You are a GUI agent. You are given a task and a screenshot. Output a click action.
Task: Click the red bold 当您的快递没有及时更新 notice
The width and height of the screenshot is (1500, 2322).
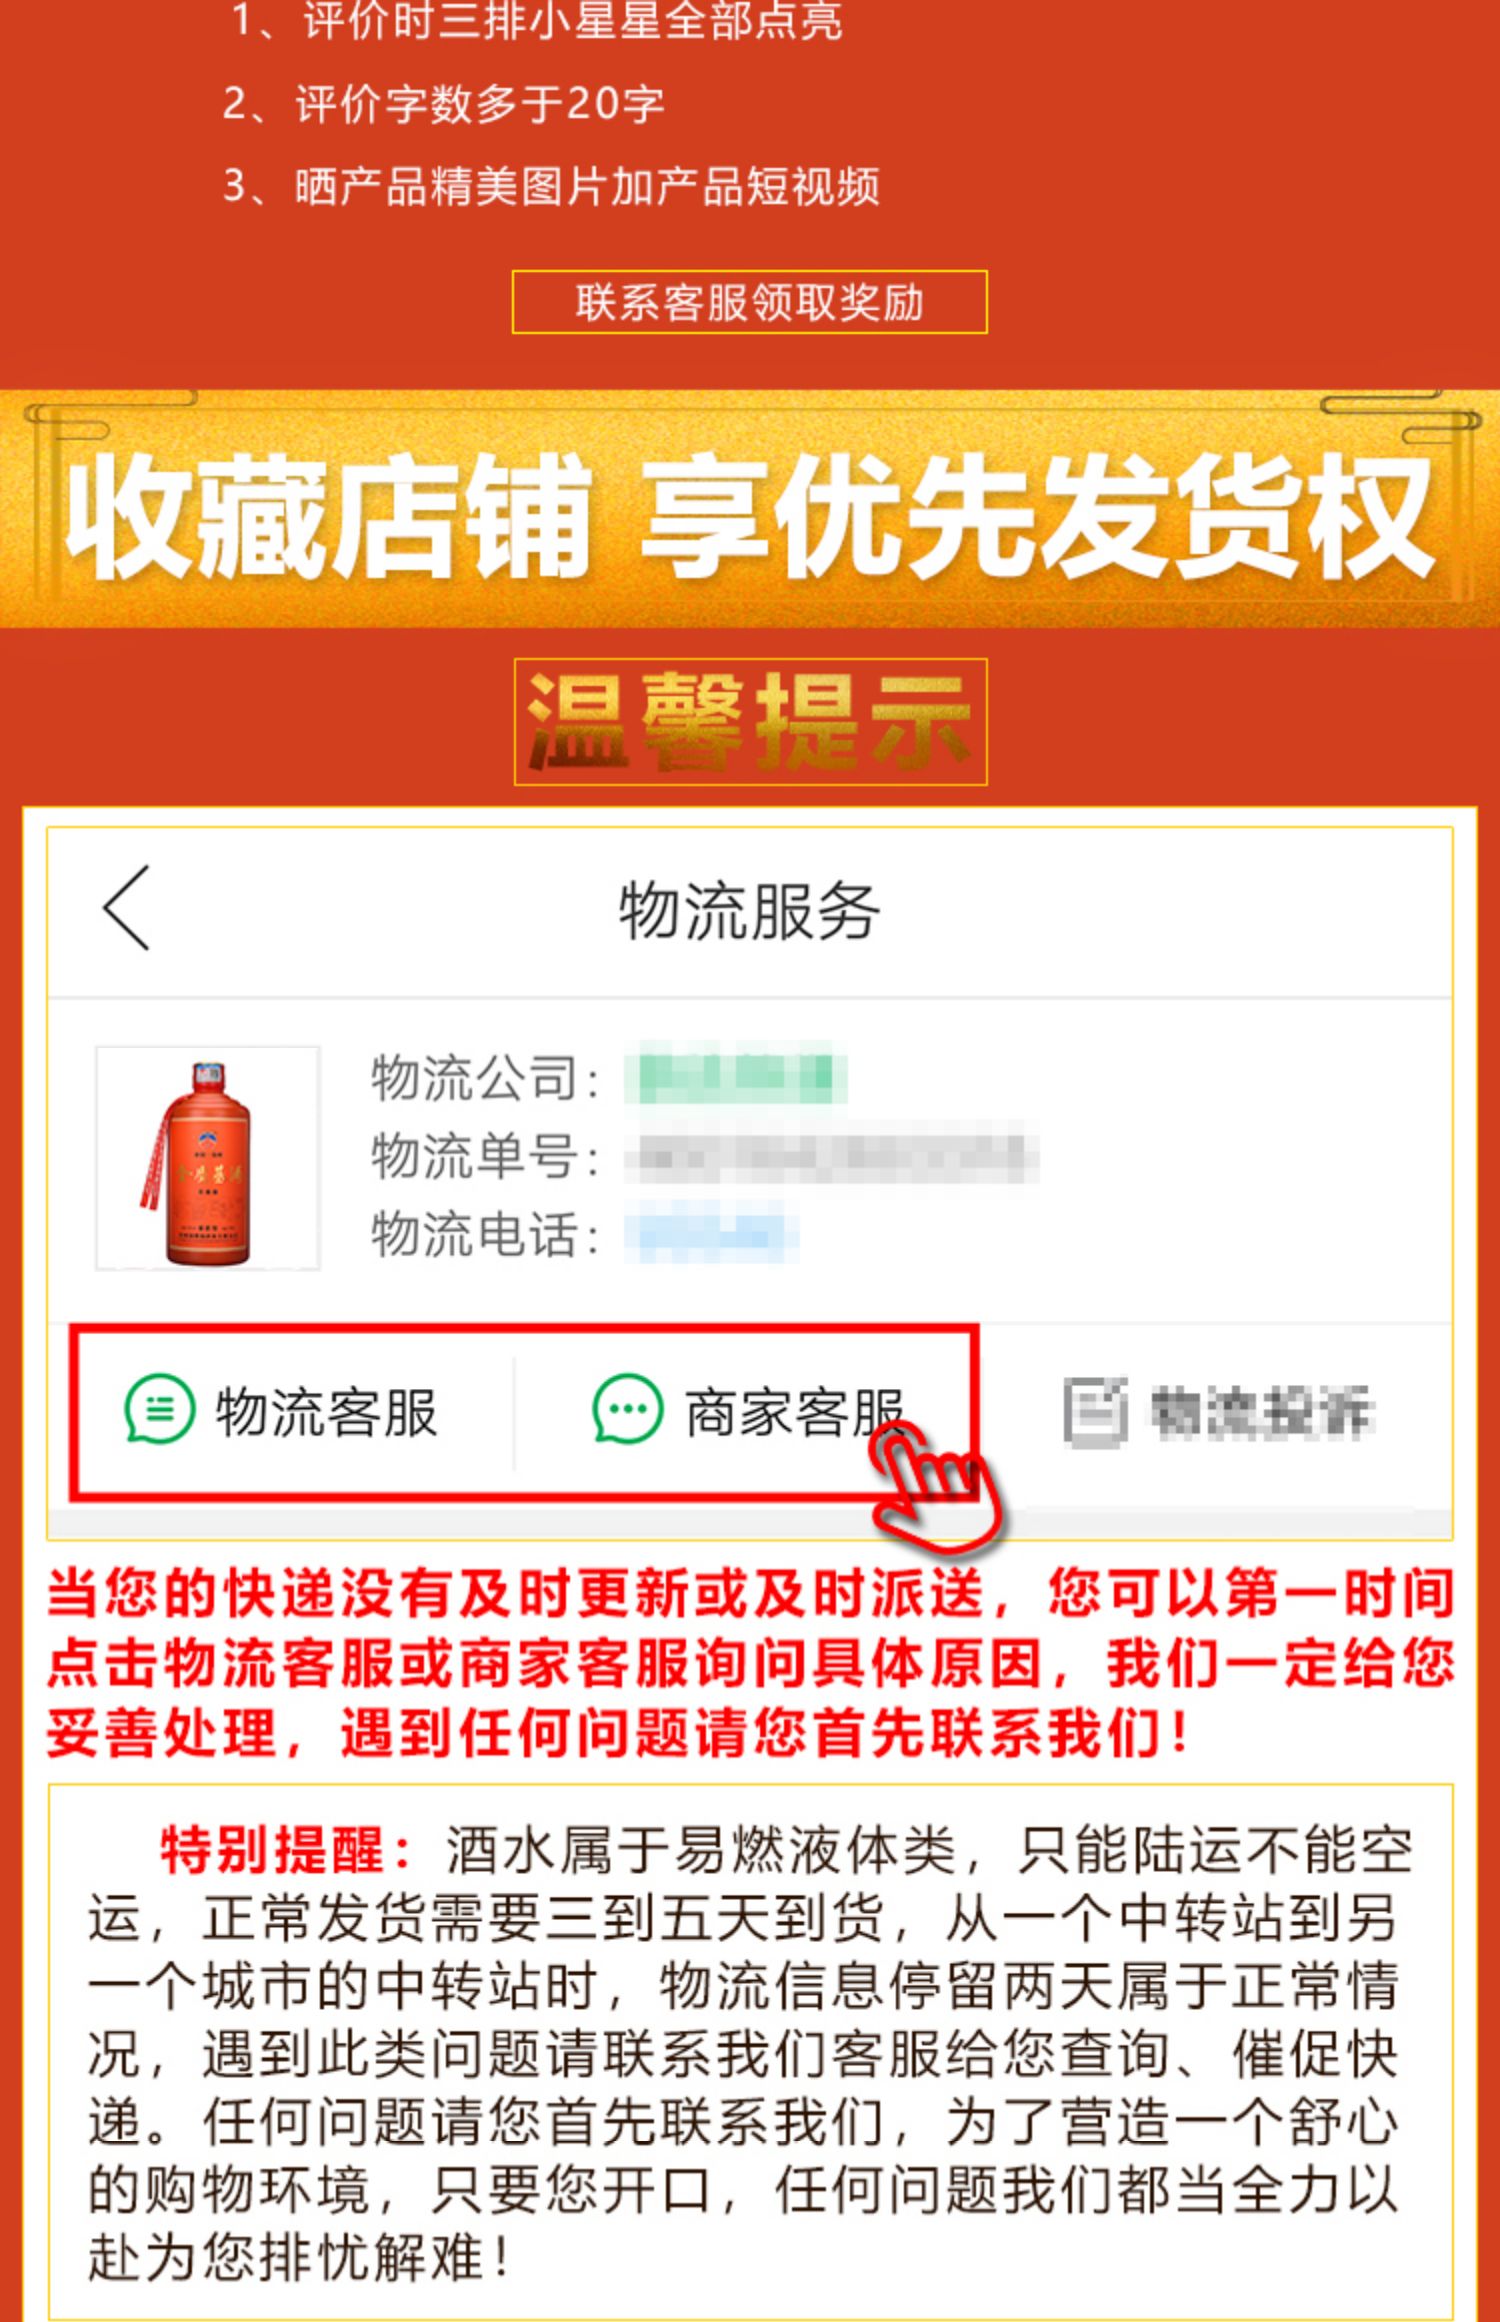pyautogui.click(x=750, y=1662)
